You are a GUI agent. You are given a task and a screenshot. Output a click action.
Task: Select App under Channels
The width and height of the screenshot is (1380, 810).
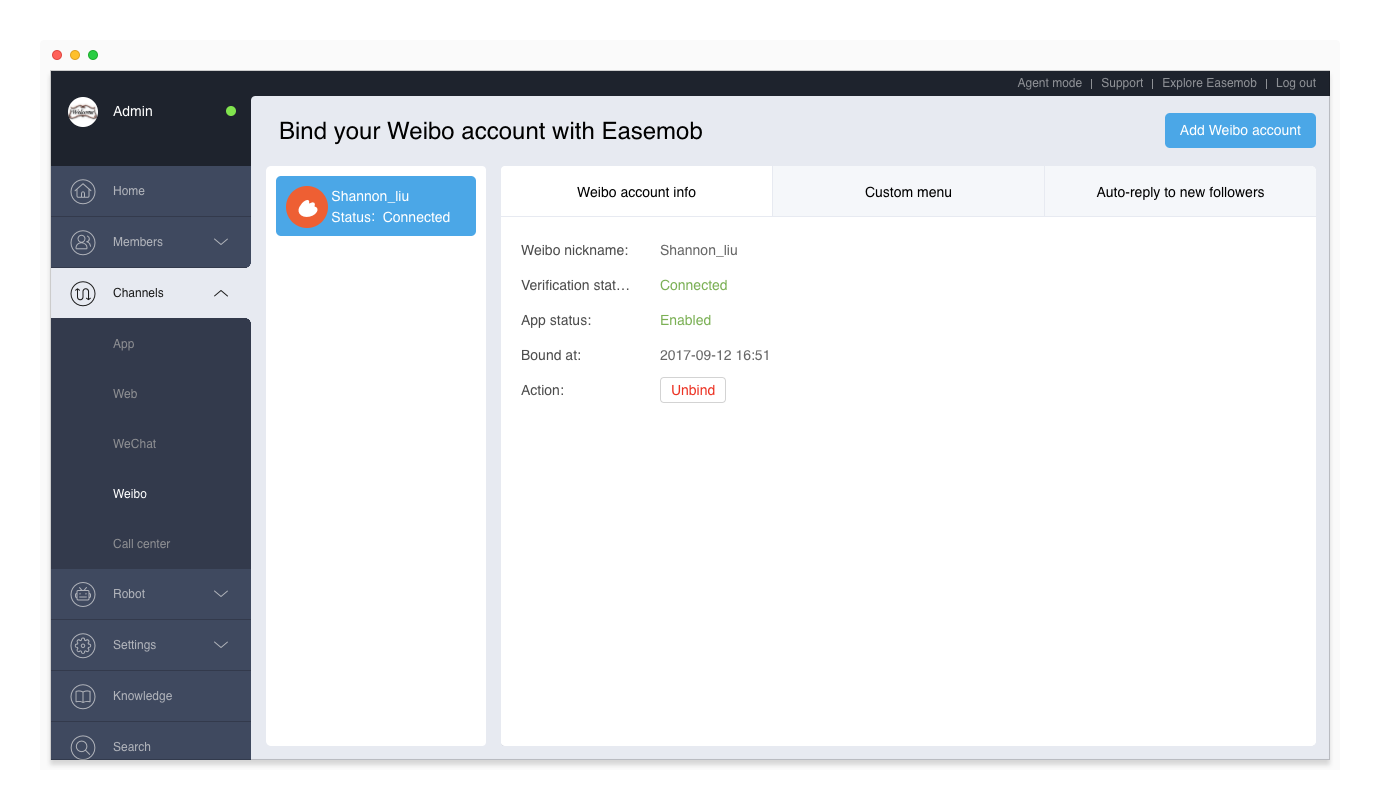click(124, 344)
